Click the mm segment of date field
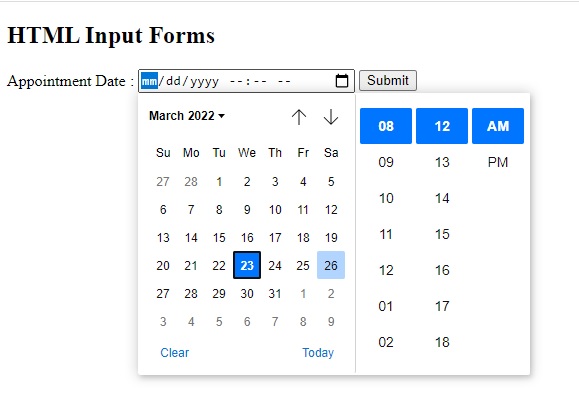This screenshot has height=408, width=579. (149, 80)
